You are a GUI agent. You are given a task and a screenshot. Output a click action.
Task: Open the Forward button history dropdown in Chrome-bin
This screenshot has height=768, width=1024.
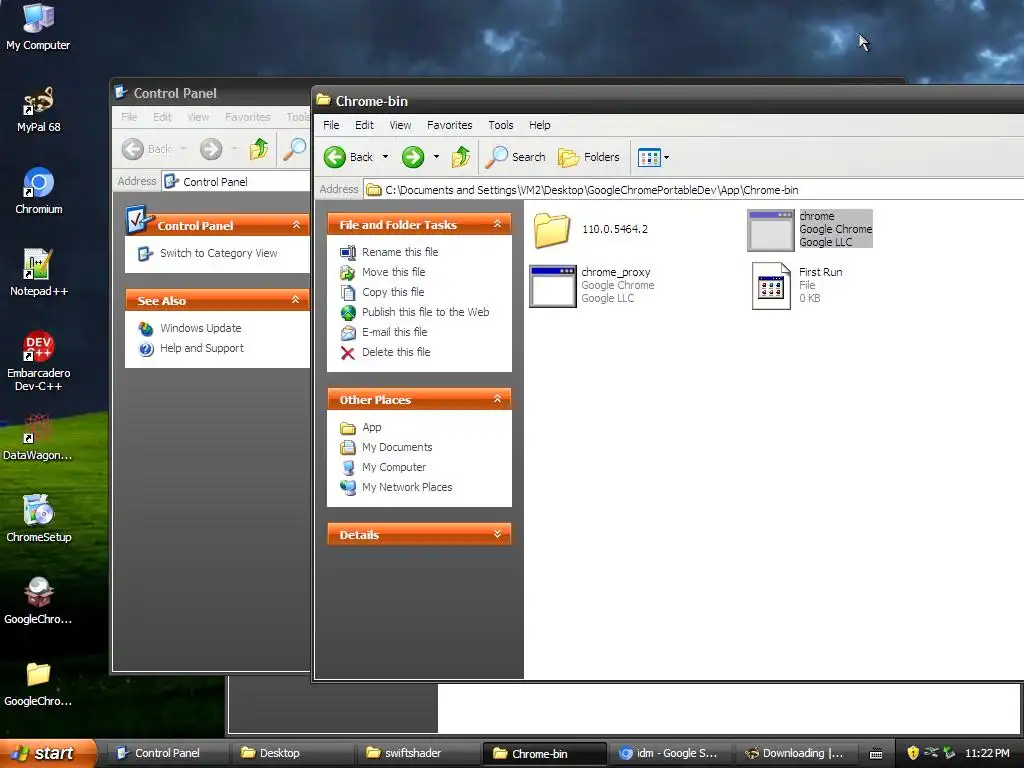click(x=436, y=157)
